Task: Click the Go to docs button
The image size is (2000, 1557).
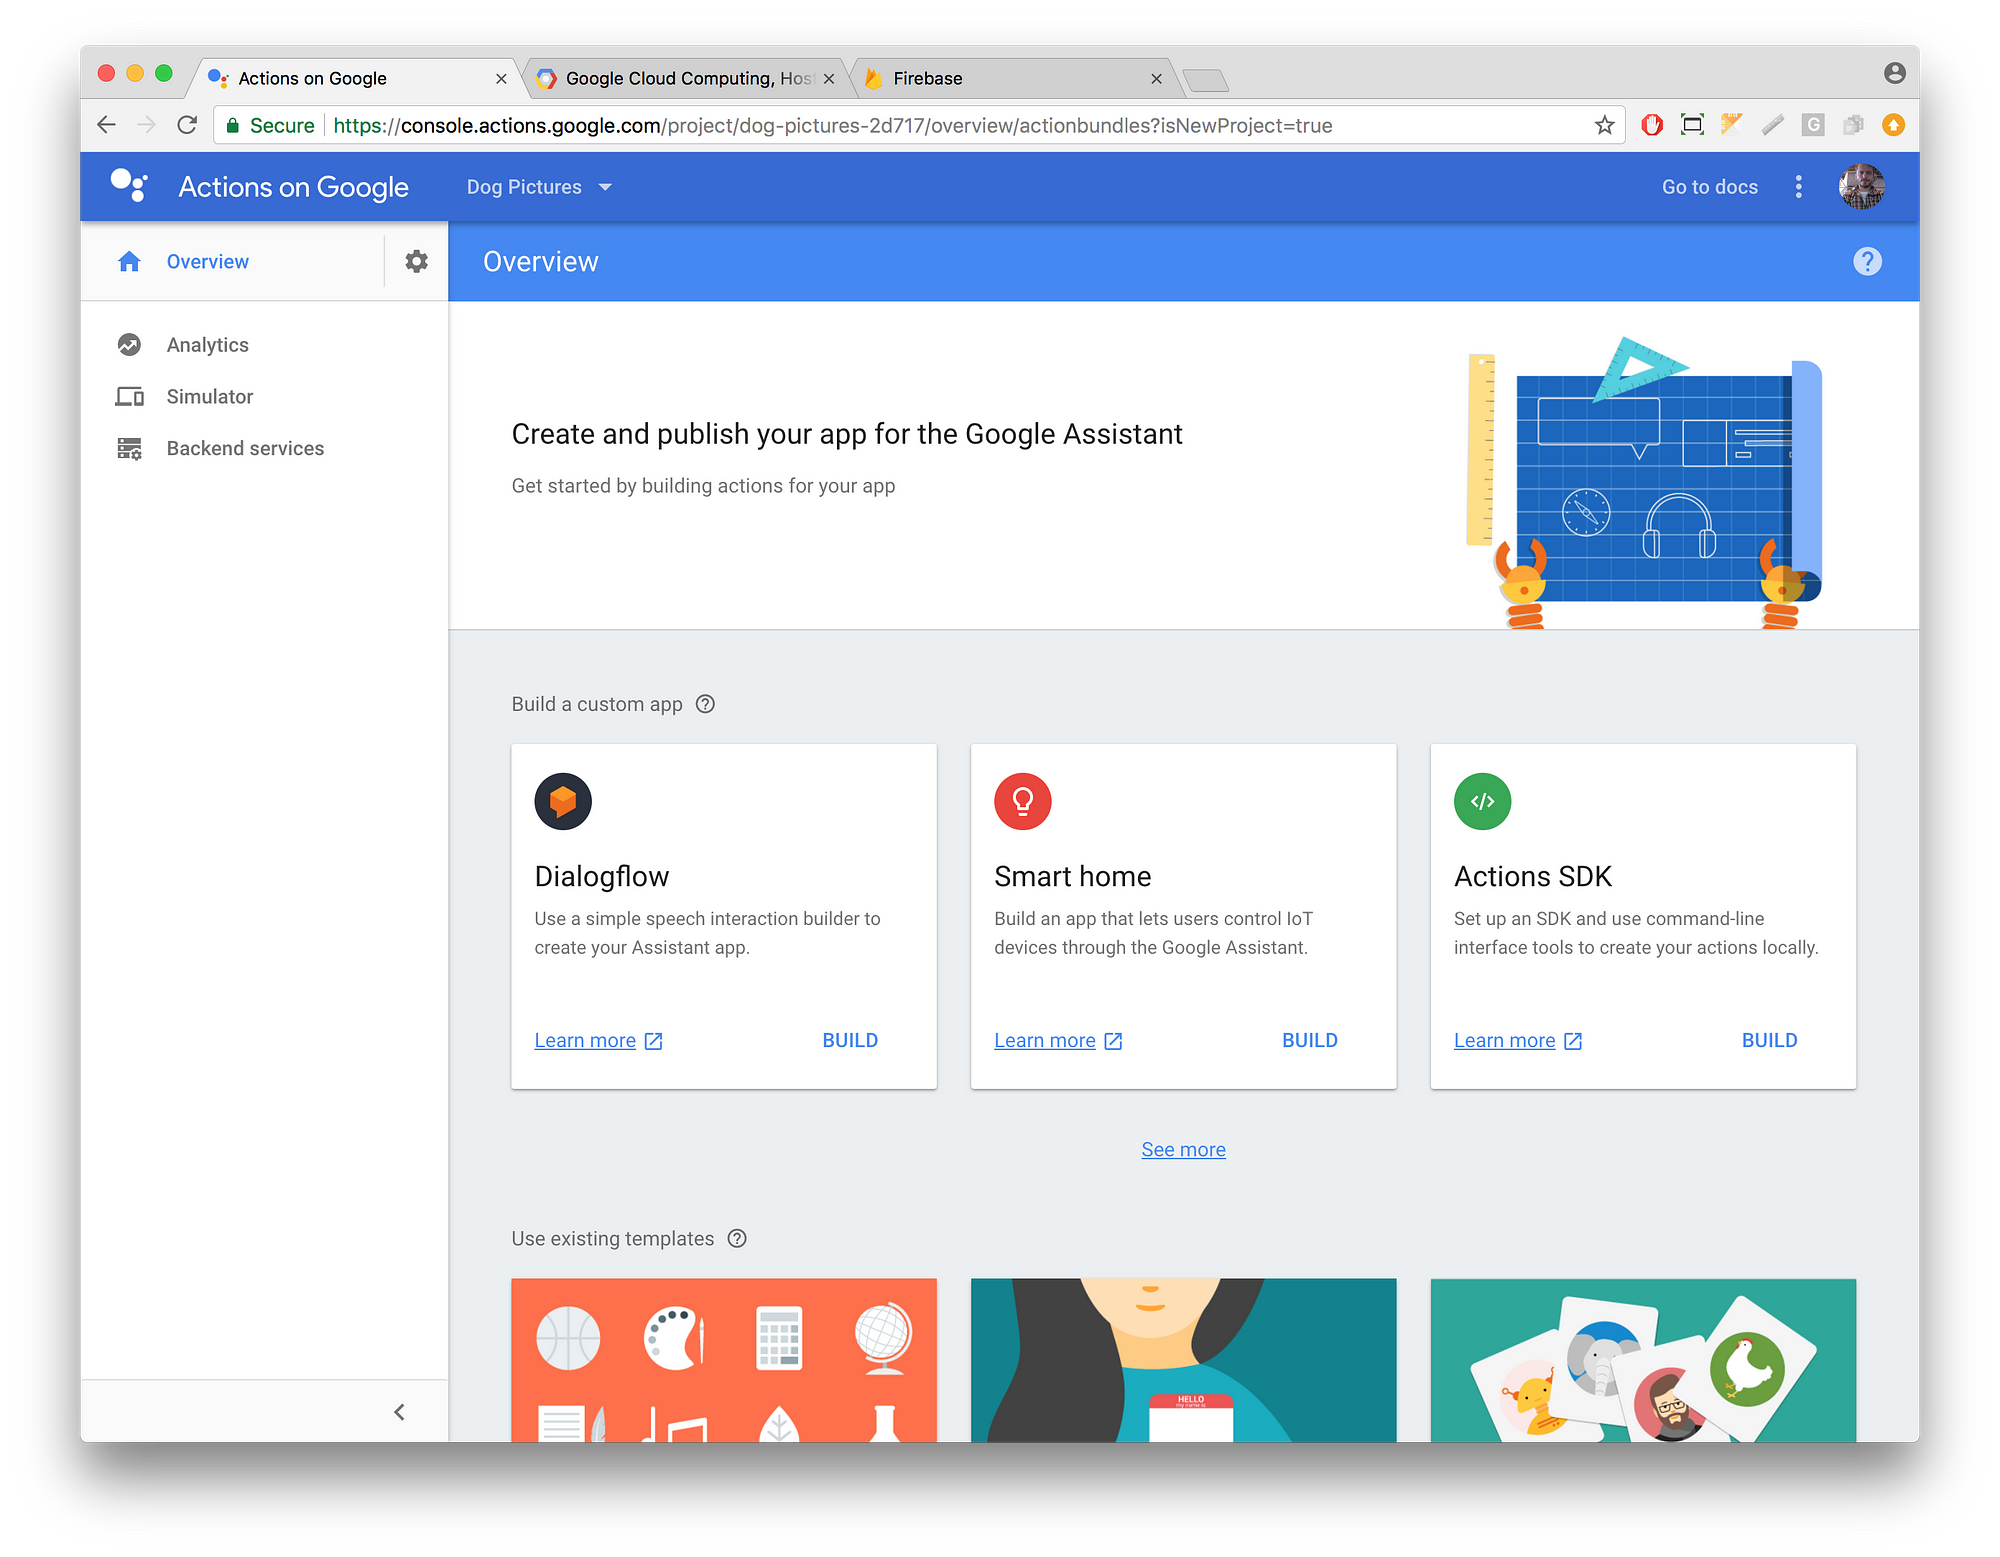Action: pos(1709,187)
